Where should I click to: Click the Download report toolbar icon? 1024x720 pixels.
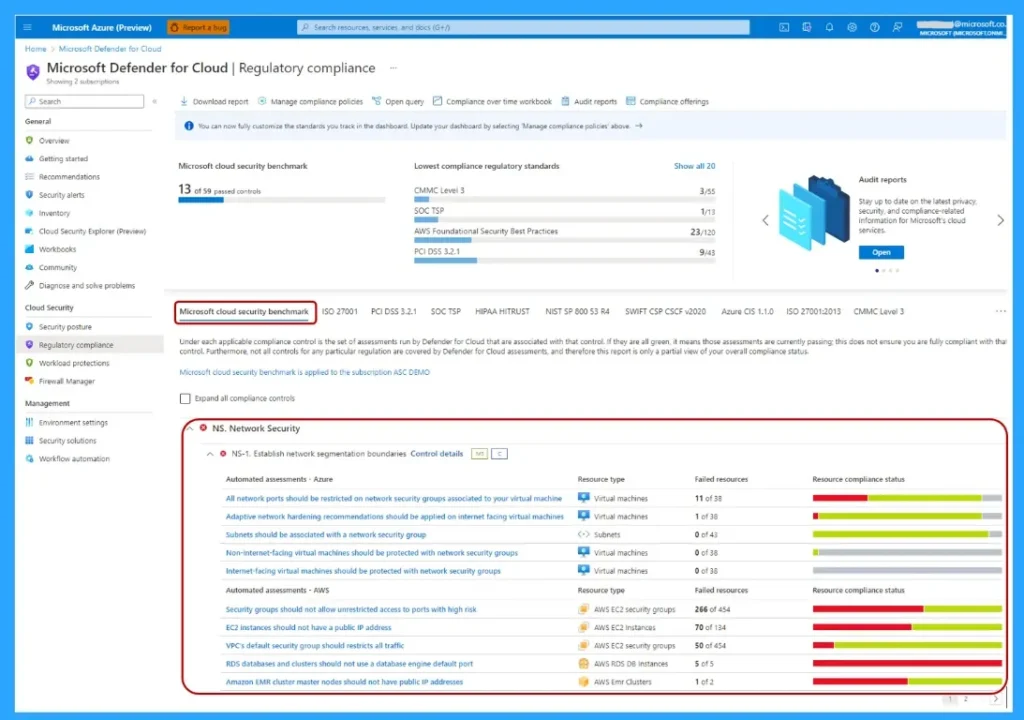tap(183, 100)
